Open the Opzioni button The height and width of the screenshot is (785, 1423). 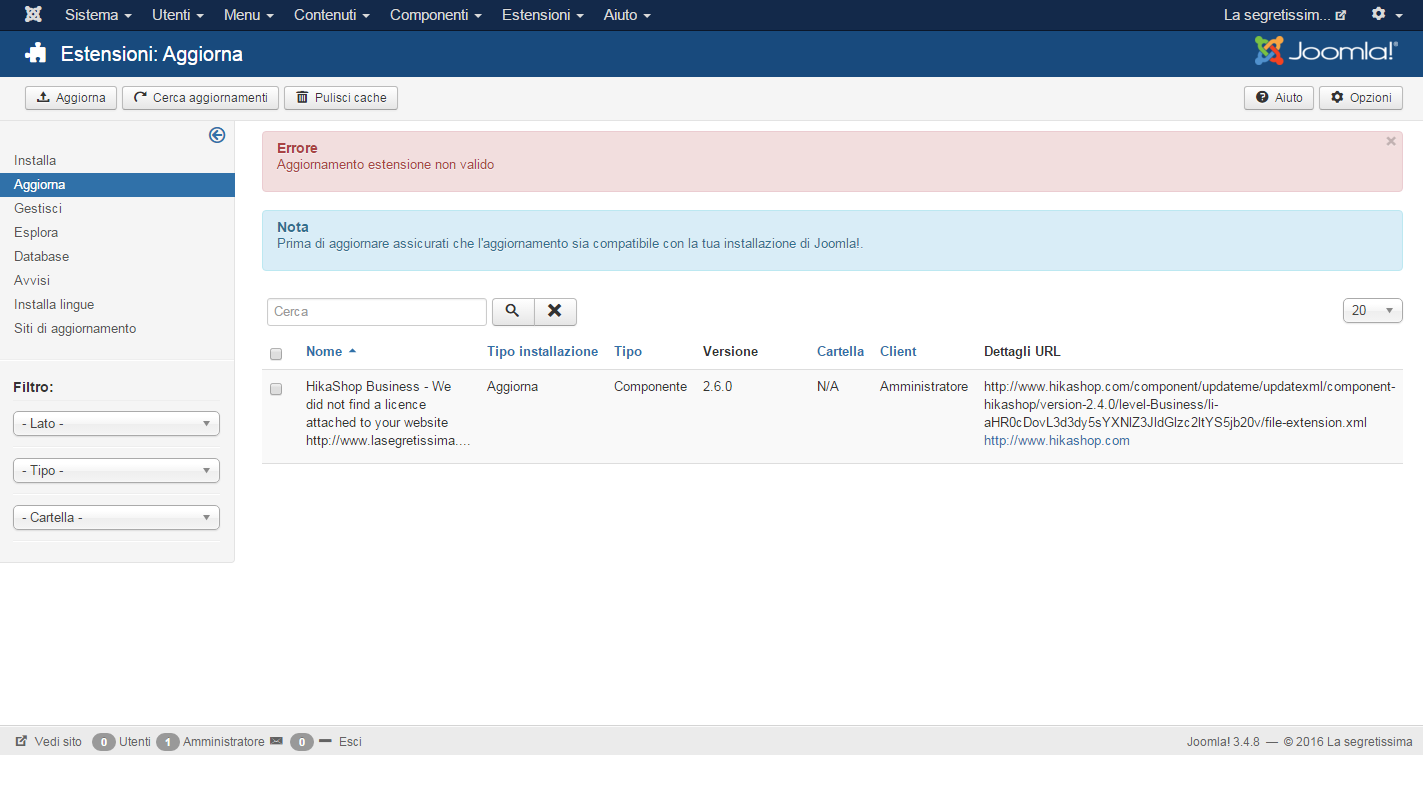click(1361, 98)
